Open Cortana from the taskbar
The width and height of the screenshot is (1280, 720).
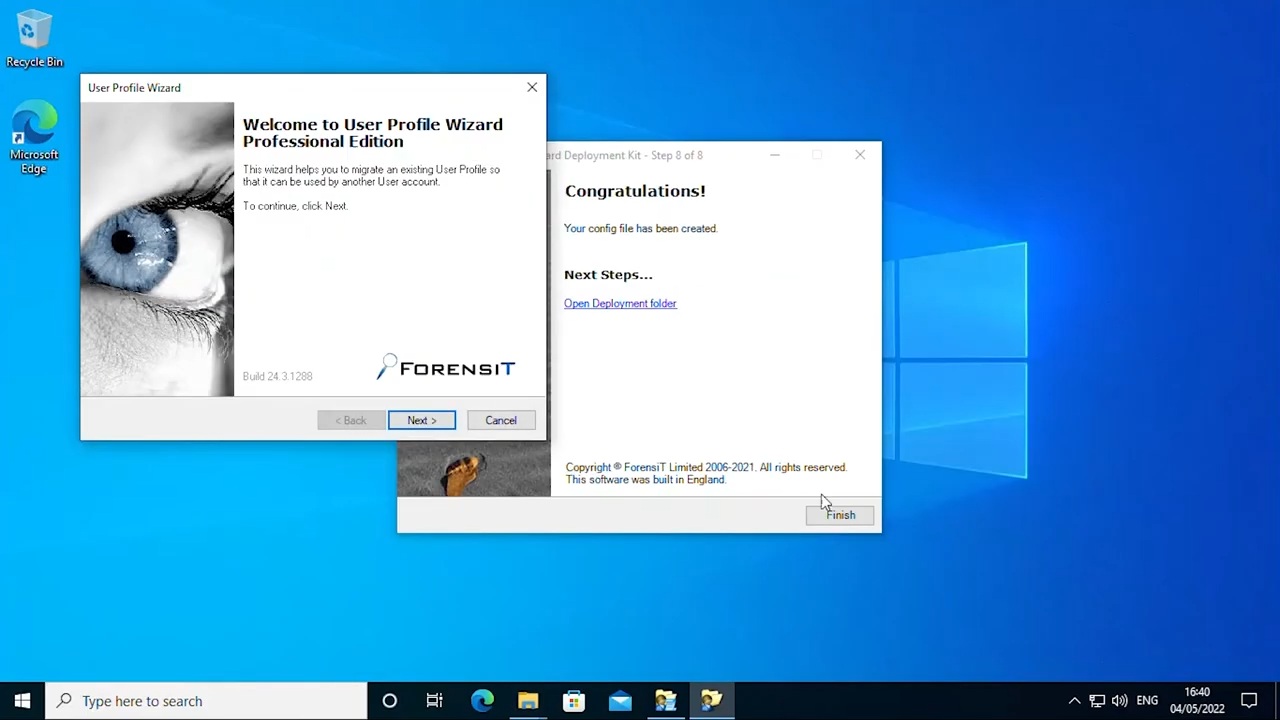click(x=389, y=701)
